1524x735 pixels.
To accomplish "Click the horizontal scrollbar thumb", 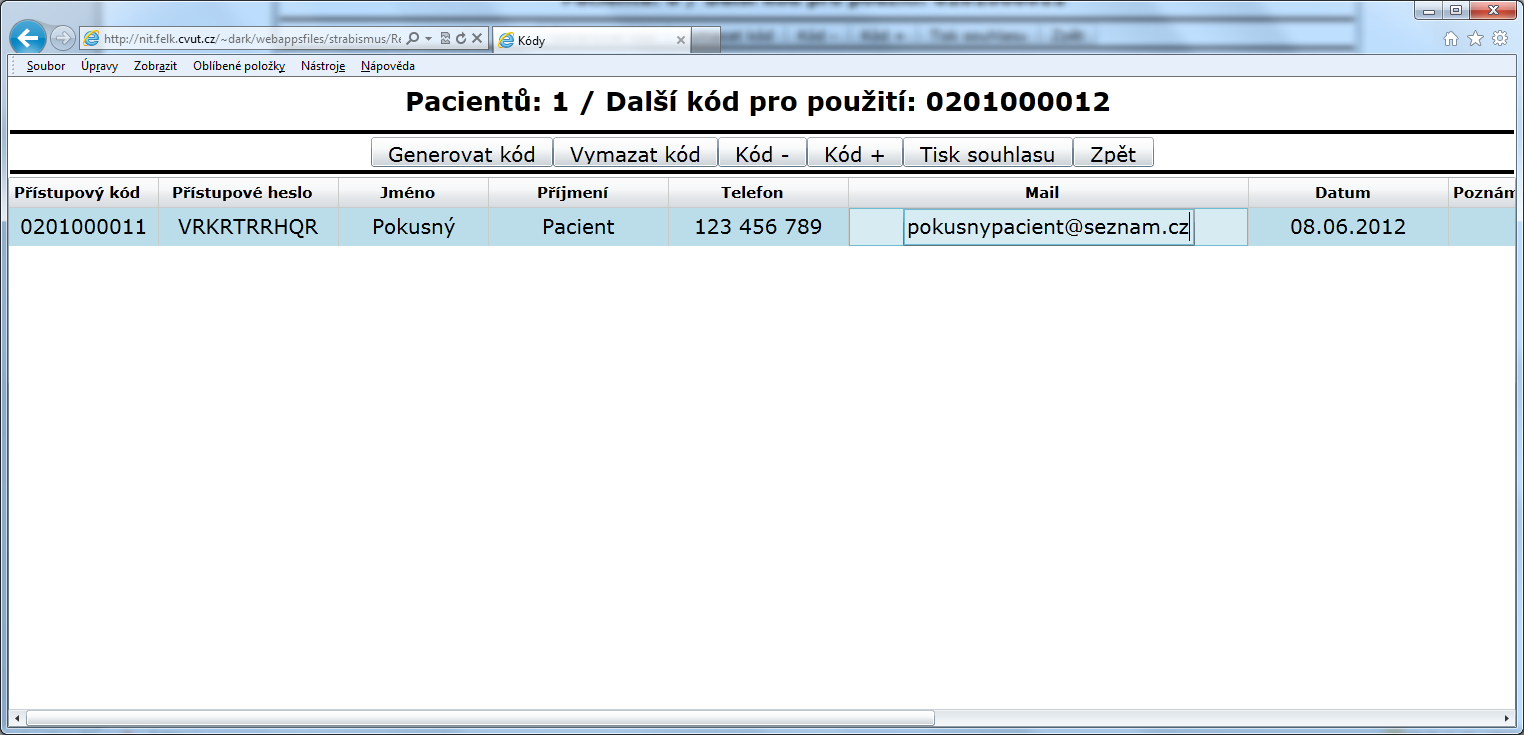I will [x=480, y=718].
